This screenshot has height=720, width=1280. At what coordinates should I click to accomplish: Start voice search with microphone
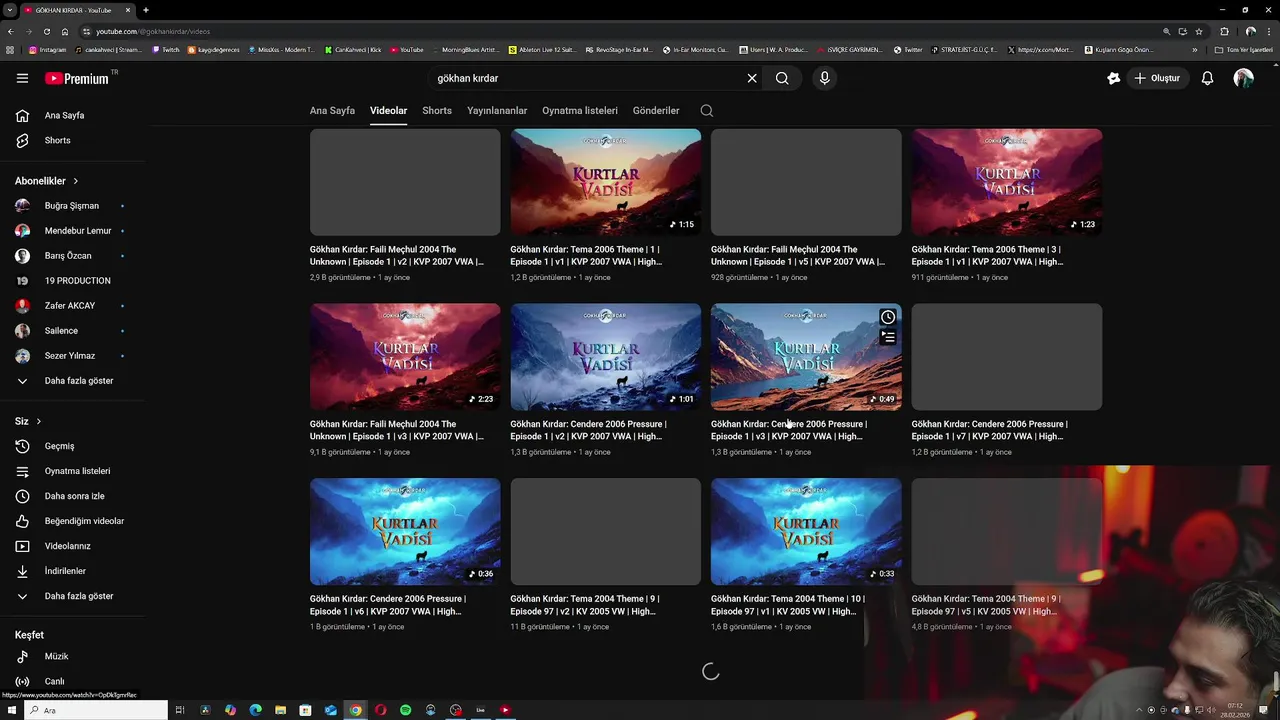(824, 78)
